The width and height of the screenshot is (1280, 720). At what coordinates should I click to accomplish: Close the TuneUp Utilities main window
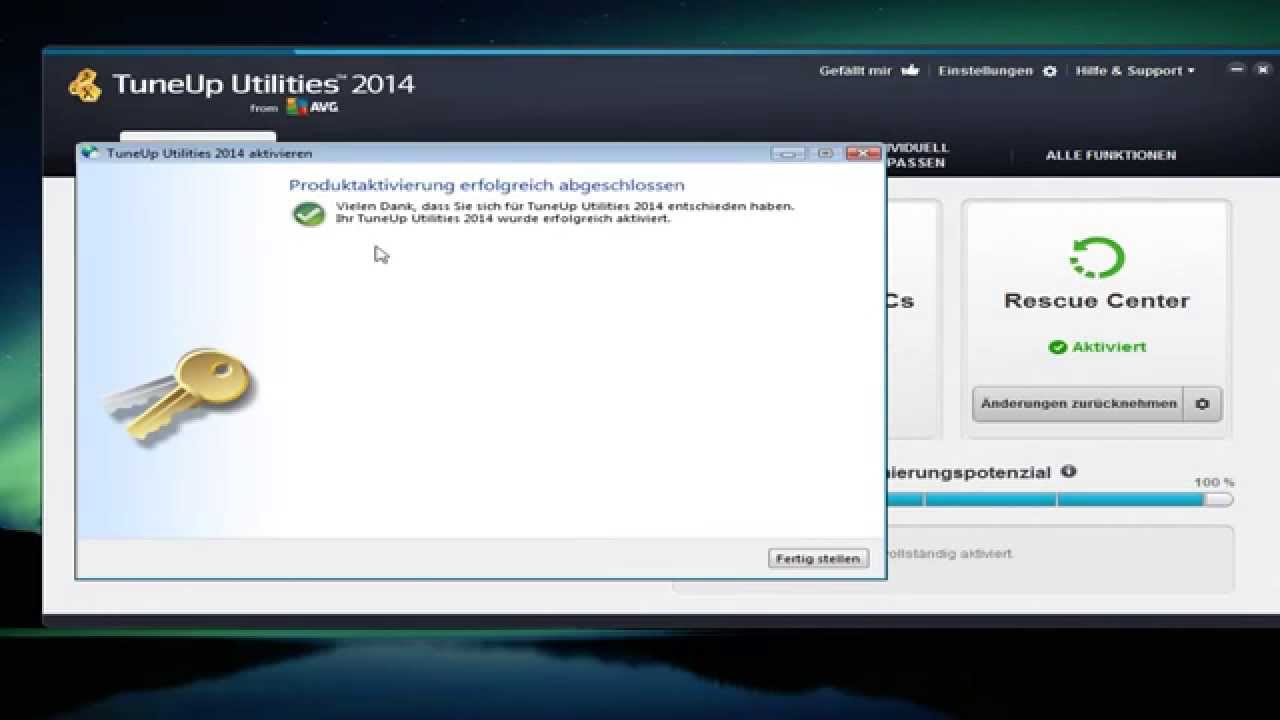click(1262, 70)
